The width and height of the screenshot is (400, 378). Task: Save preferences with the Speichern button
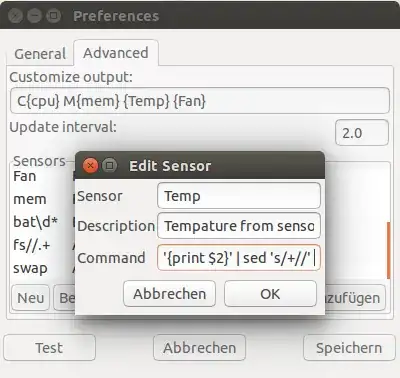point(349,348)
